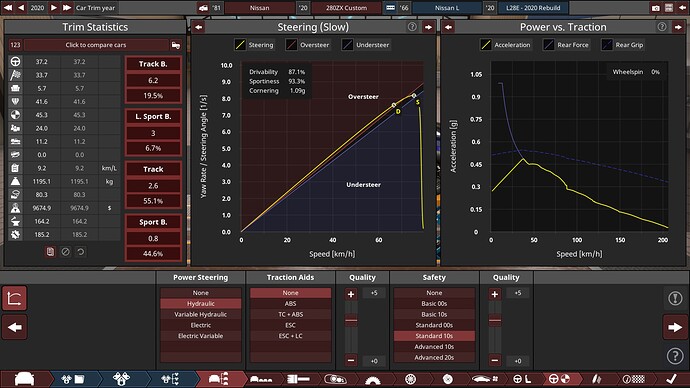Open the L28E - 2020 Rebuild variant
Screen dimensions: 690x388
[x=533, y=8]
